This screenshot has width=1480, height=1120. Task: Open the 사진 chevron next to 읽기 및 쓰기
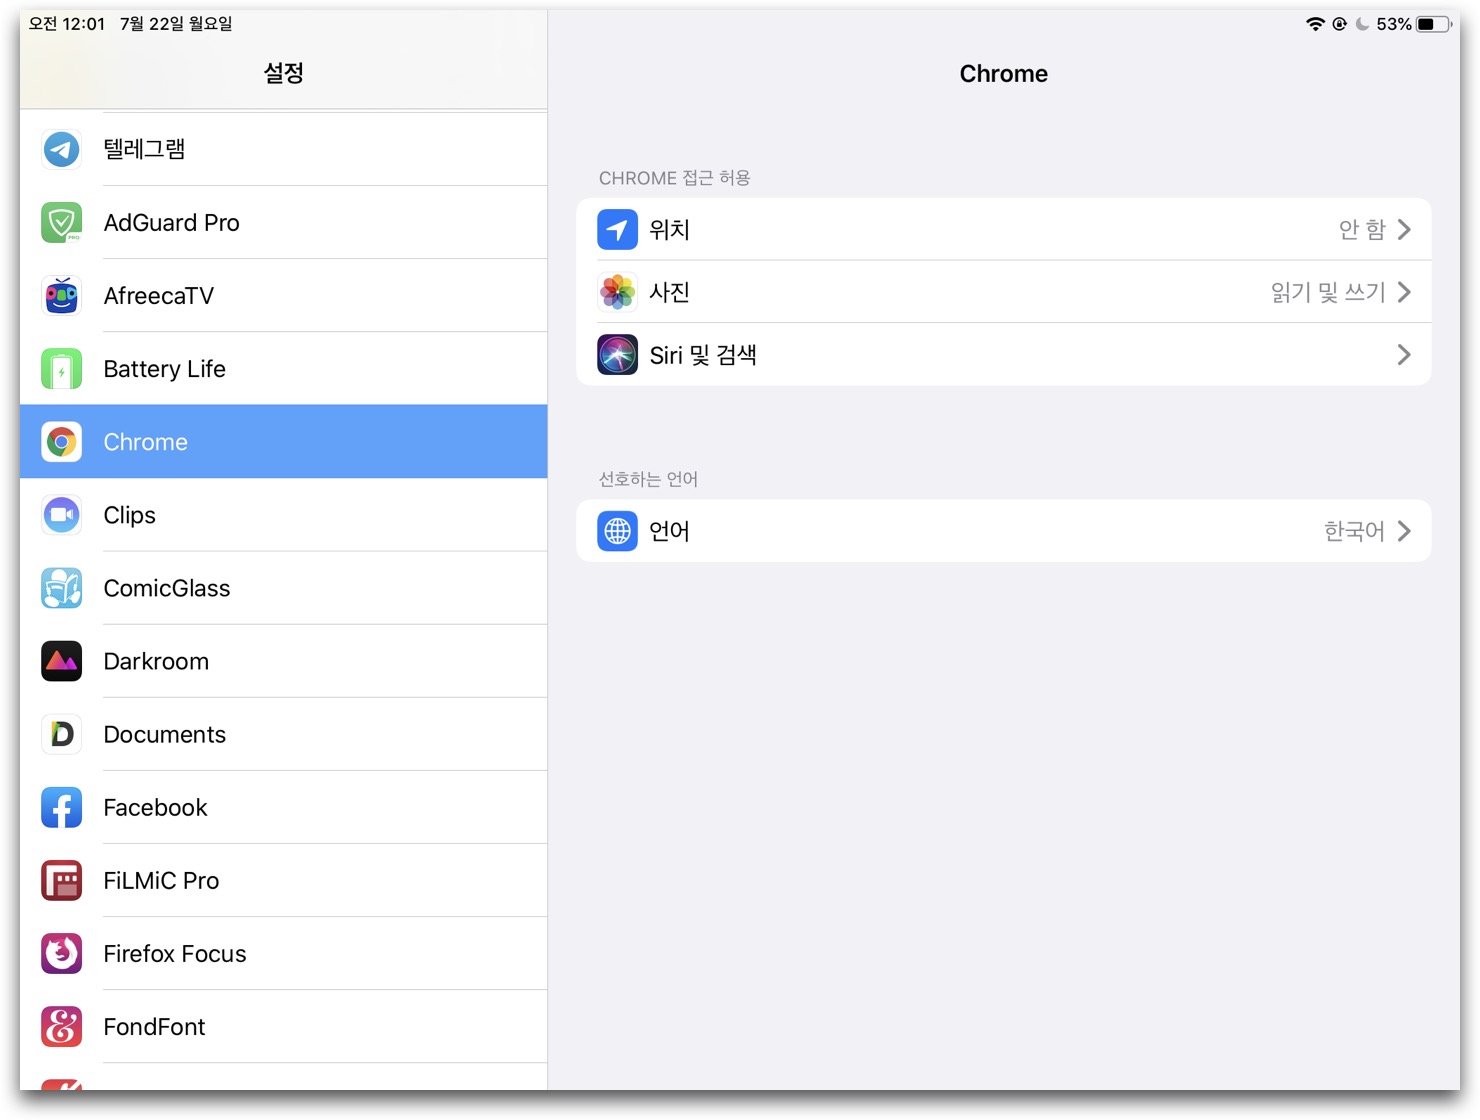(x=1404, y=292)
